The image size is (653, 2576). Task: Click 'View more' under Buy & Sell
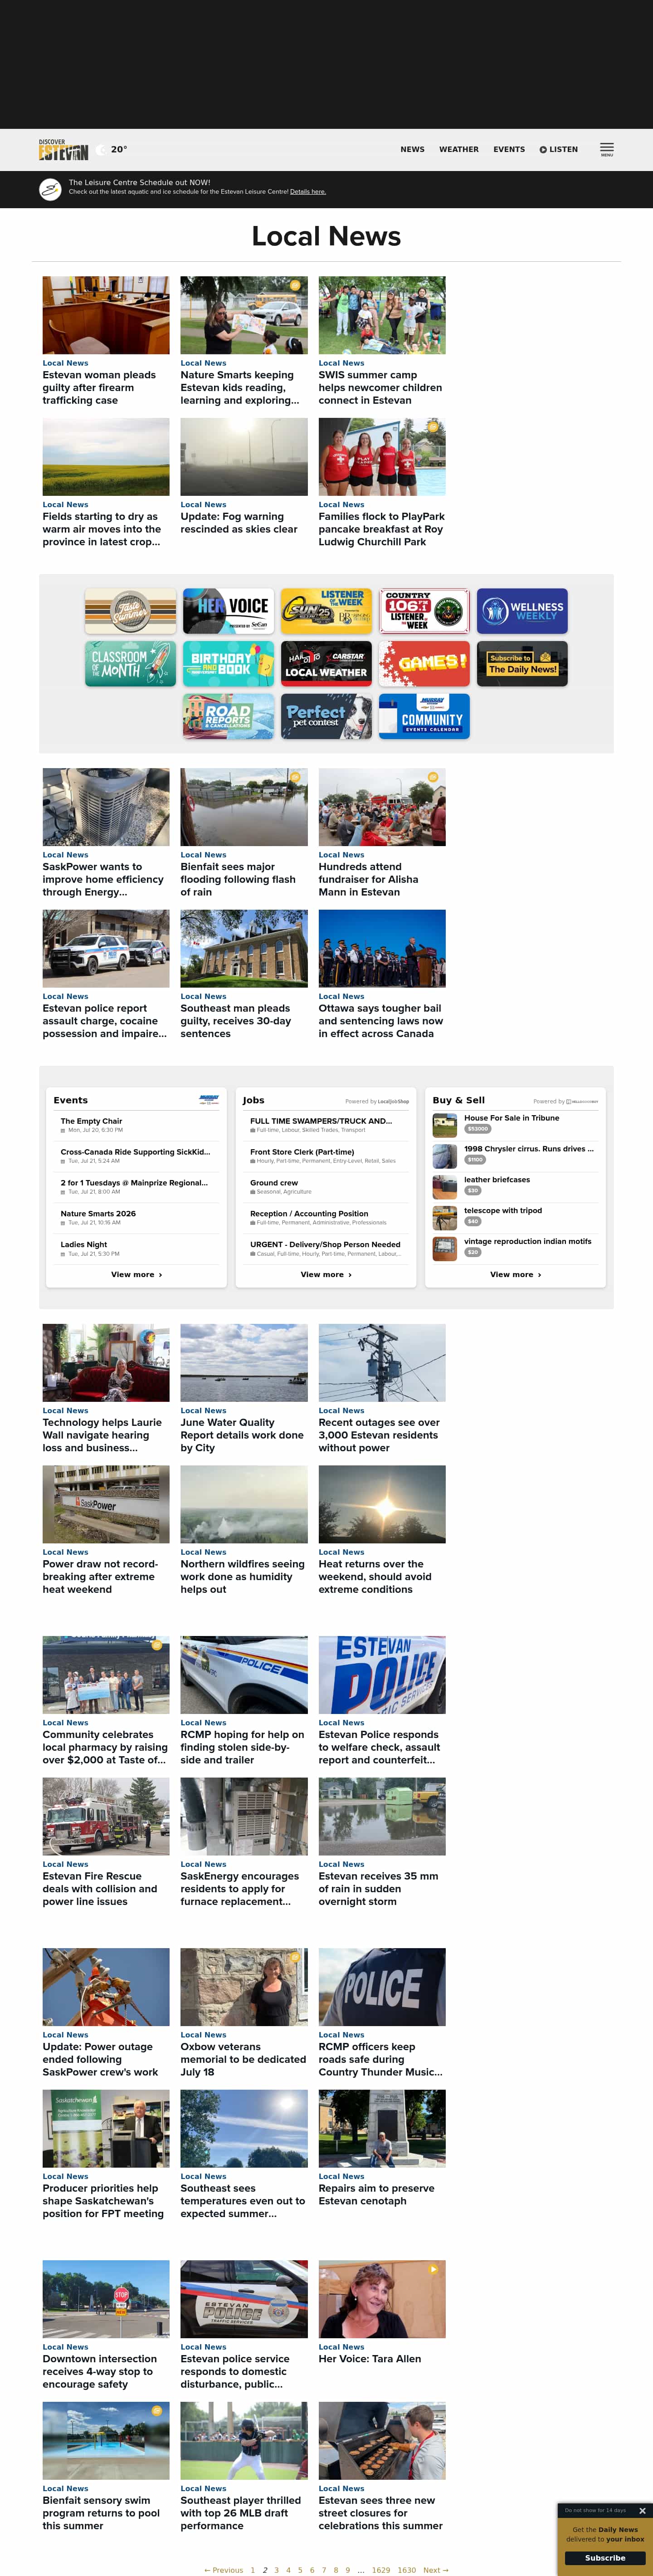tap(516, 1275)
